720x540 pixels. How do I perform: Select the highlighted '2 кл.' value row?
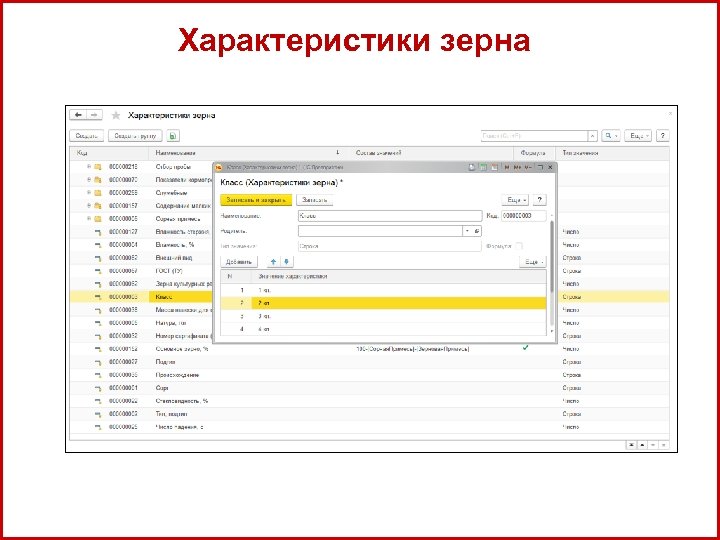point(383,303)
